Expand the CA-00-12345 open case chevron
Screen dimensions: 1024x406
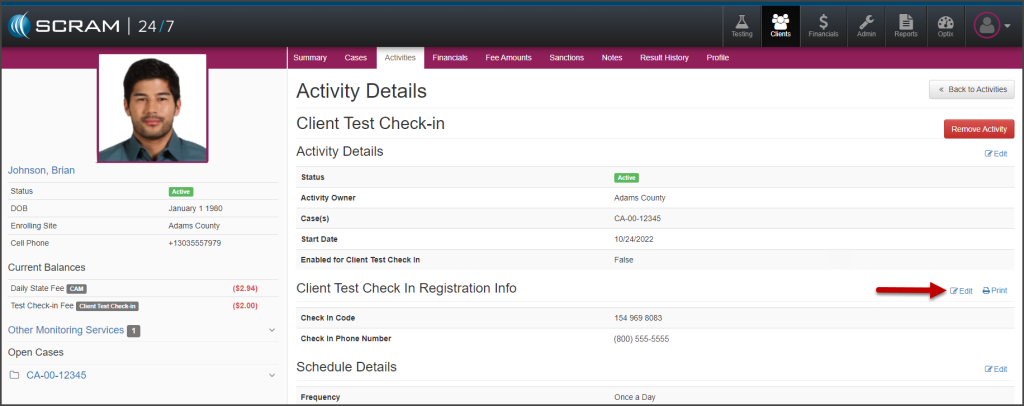(271, 375)
